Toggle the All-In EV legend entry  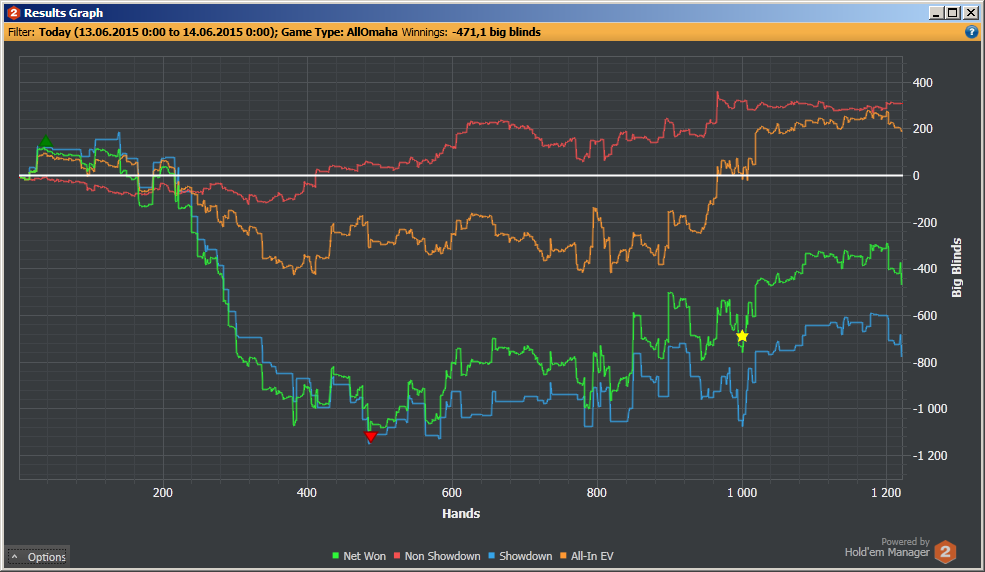[x=587, y=556]
